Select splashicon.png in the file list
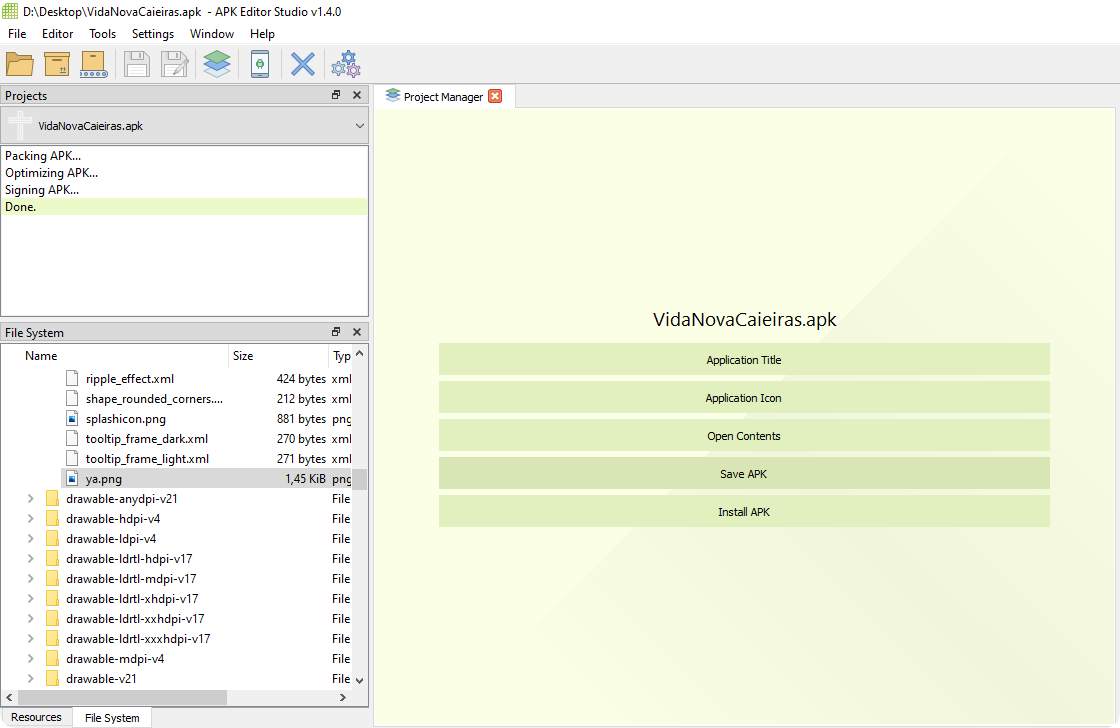The height and width of the screenshot is (728, 1120). (x=126, y=419)
